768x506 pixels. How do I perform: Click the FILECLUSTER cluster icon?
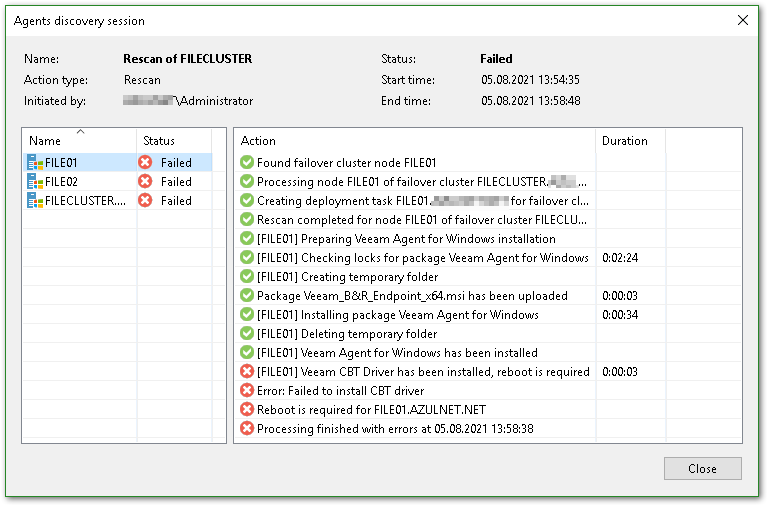pyautogui.click(x=35, y=201)
